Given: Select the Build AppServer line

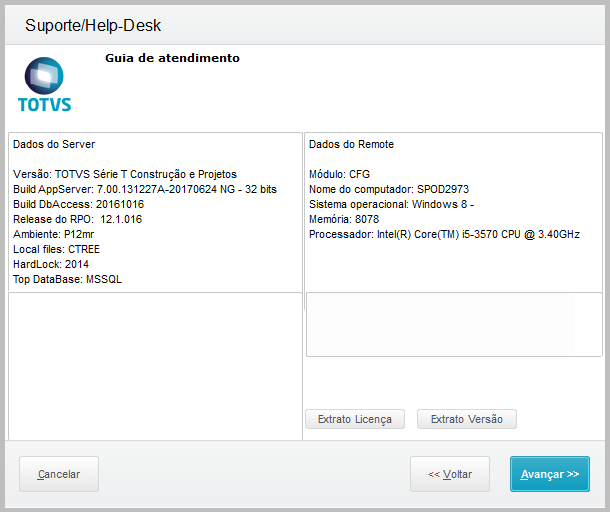Looking at the screenshot, I should [144, 189].
